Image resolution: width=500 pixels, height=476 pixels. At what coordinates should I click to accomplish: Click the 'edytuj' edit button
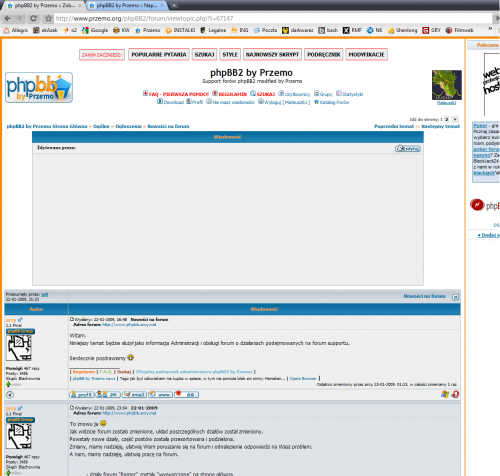408,148
